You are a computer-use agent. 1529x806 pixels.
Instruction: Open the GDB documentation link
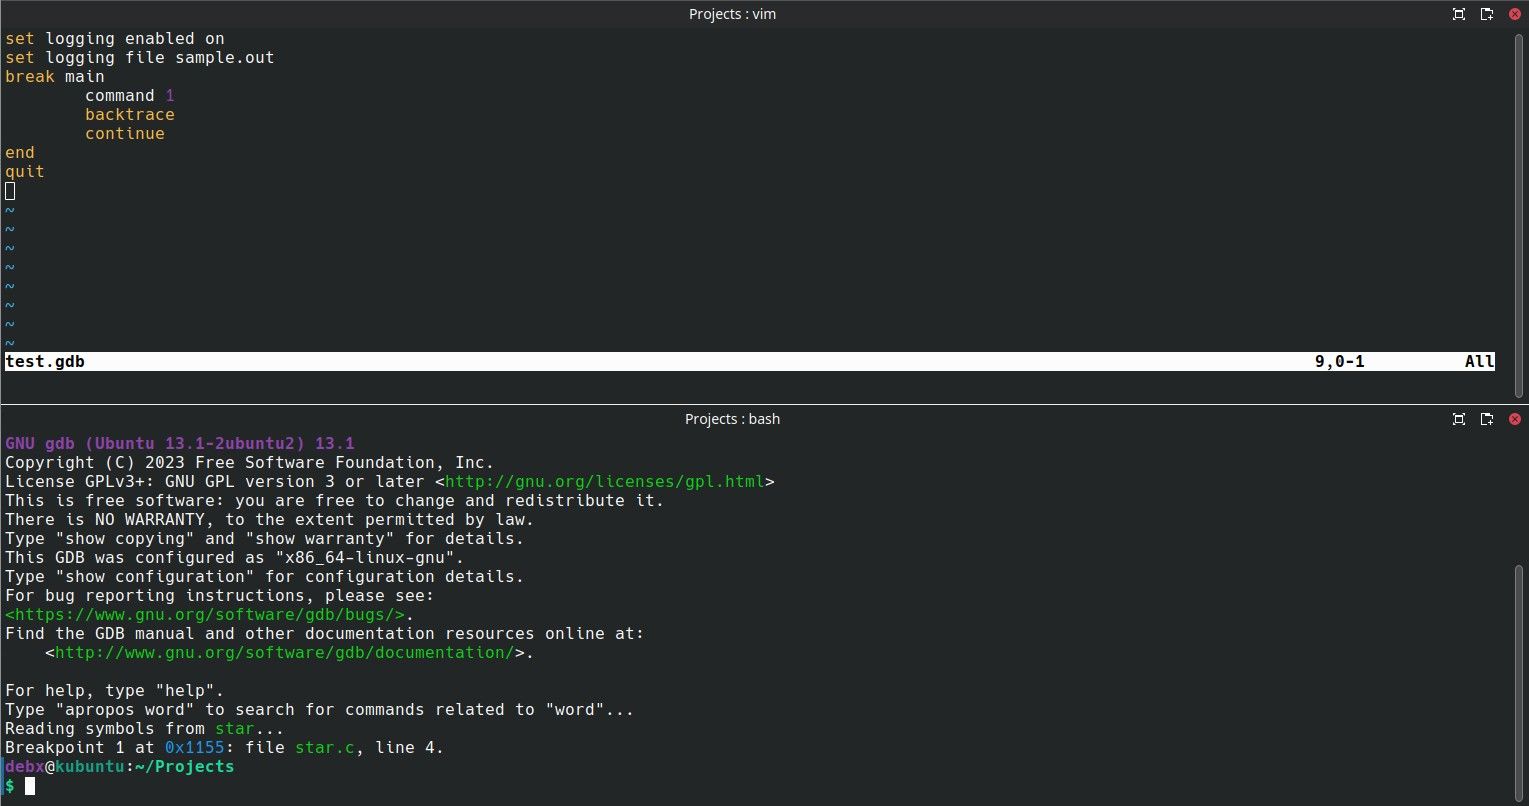pos(290,652)
